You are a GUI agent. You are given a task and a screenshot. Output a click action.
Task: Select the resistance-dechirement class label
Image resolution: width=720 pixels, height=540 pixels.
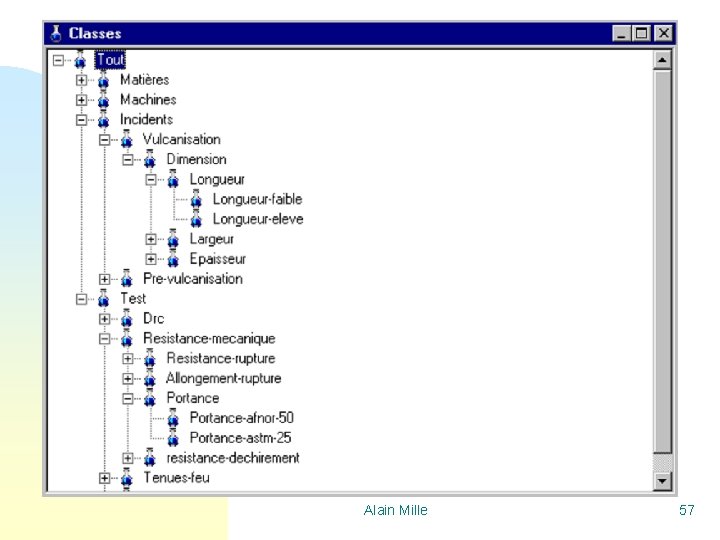click(233, 458)
